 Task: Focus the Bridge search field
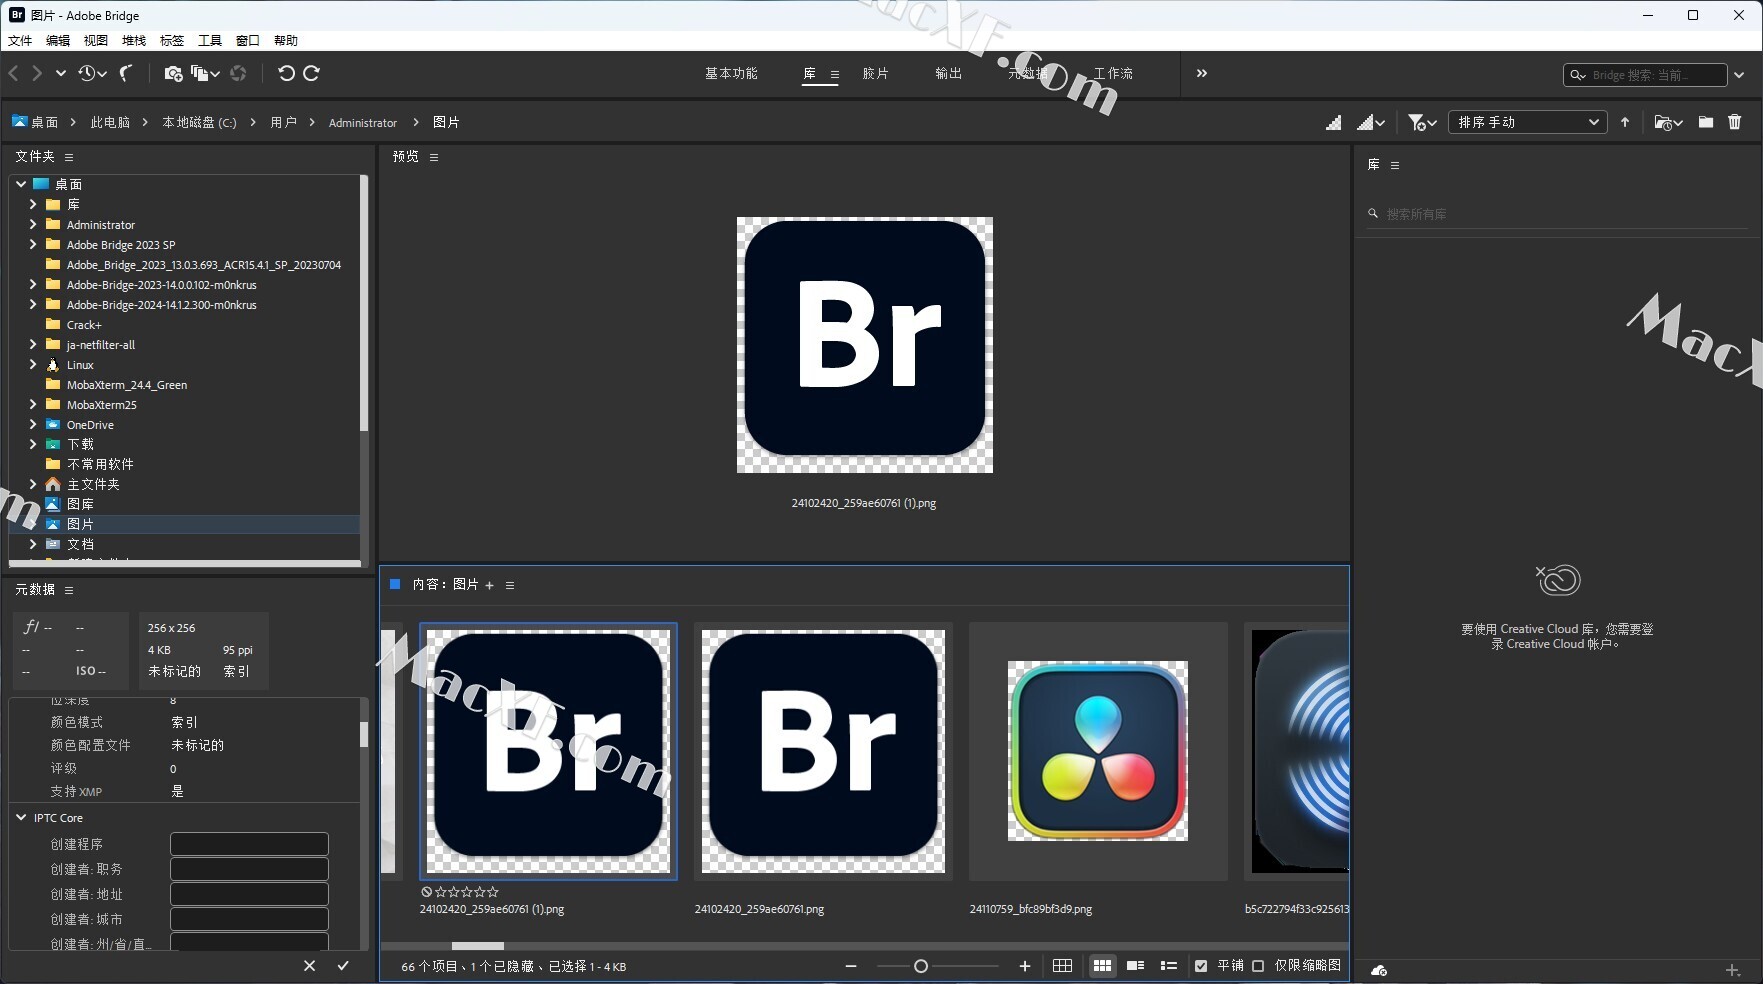[1645, 75]
